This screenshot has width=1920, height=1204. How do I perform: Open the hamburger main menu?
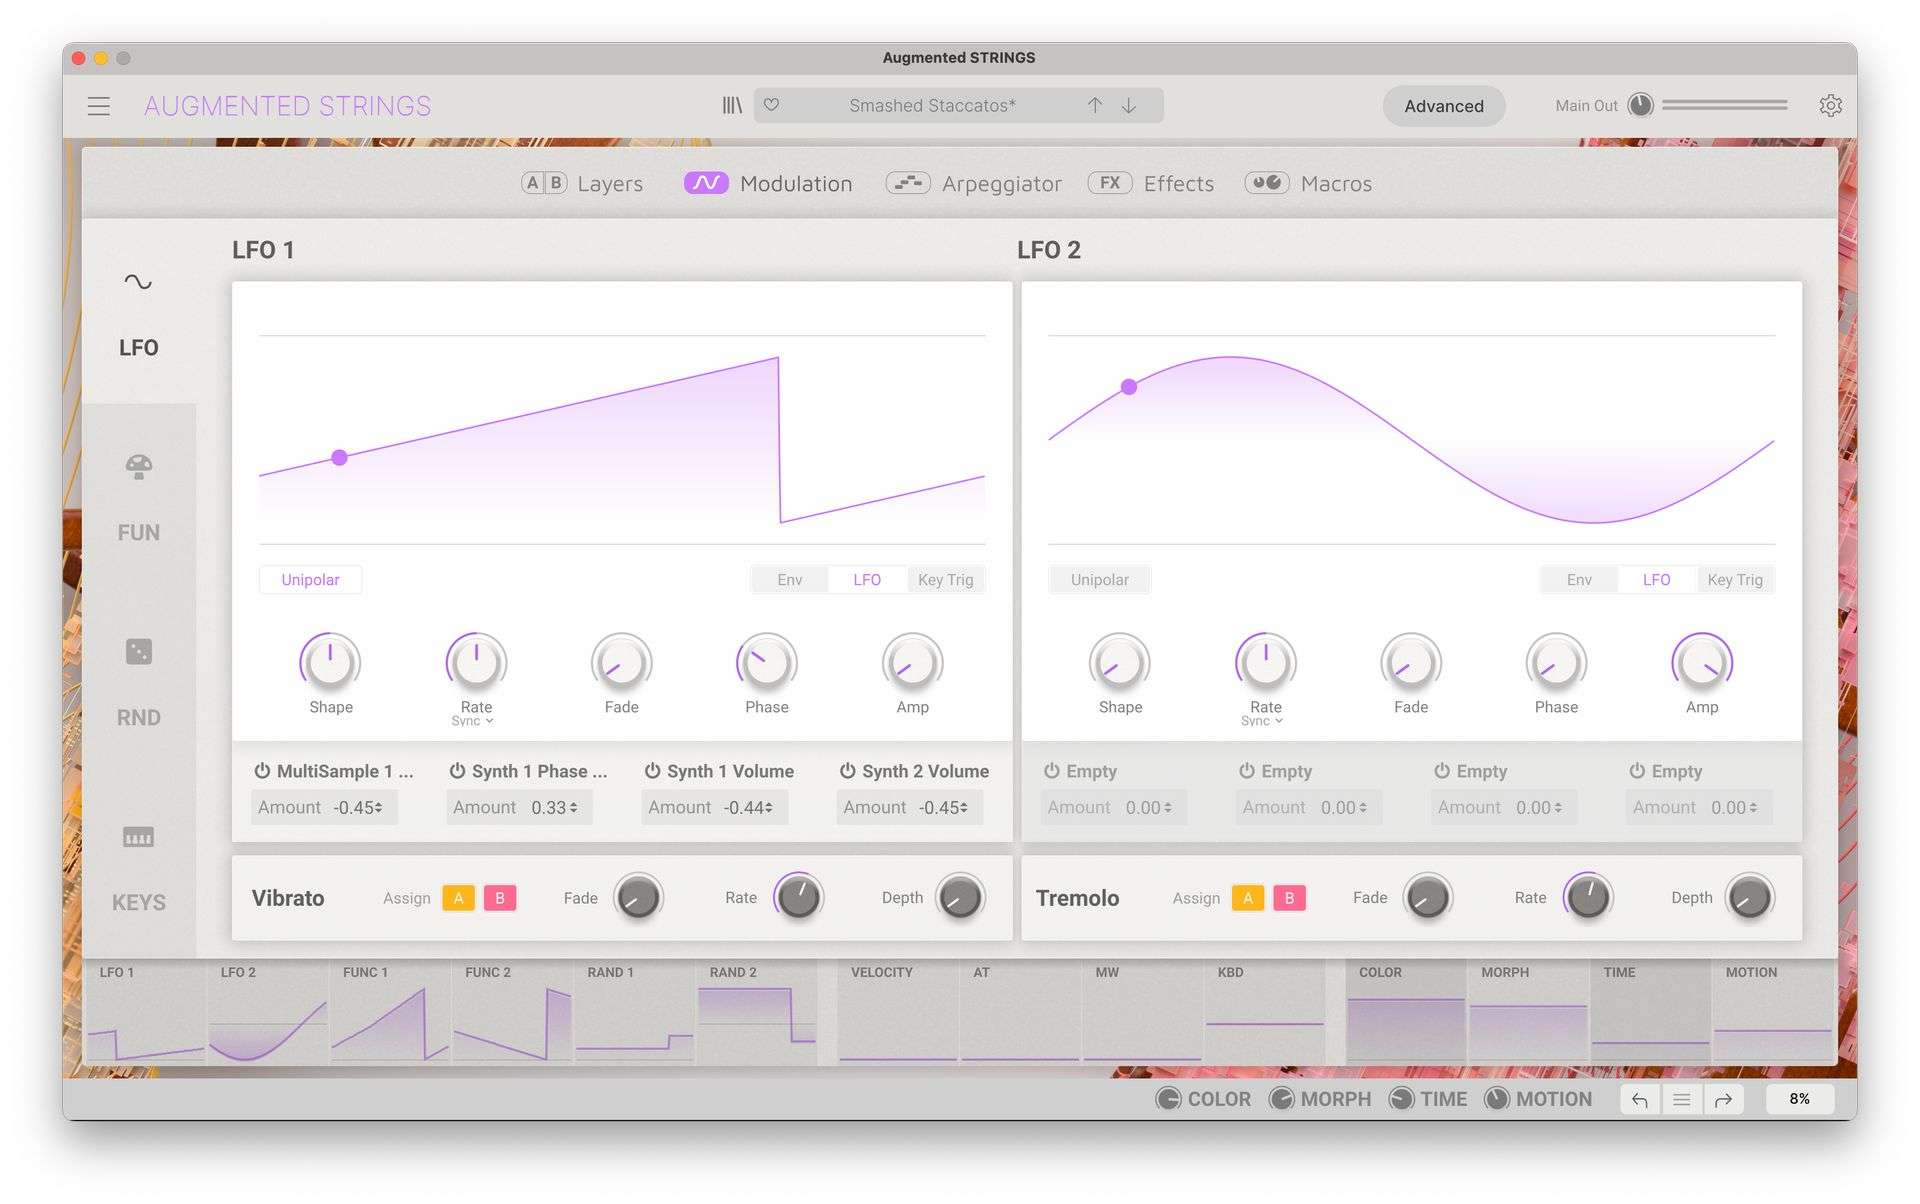pos(98,106)
